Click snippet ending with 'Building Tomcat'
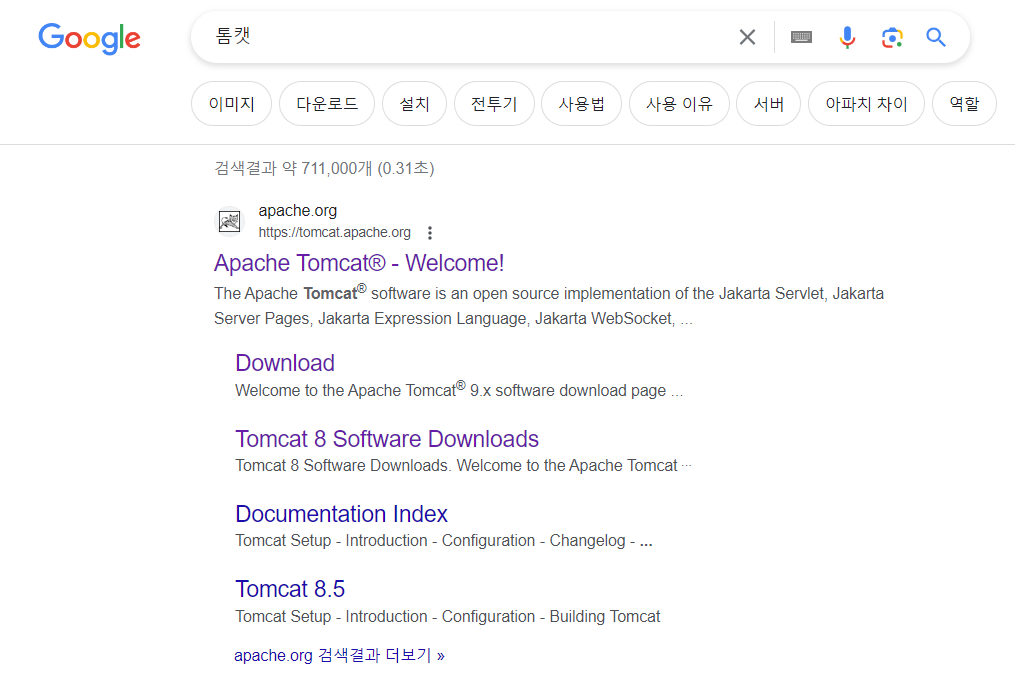1015x692 pixels. [448, 616]
